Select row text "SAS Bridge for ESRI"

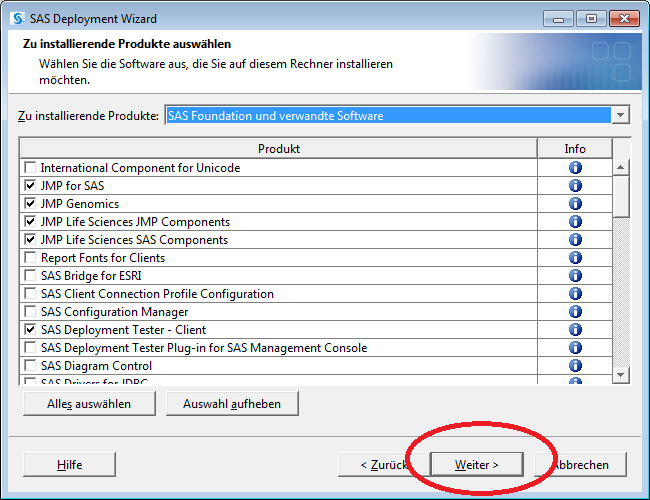91,276
